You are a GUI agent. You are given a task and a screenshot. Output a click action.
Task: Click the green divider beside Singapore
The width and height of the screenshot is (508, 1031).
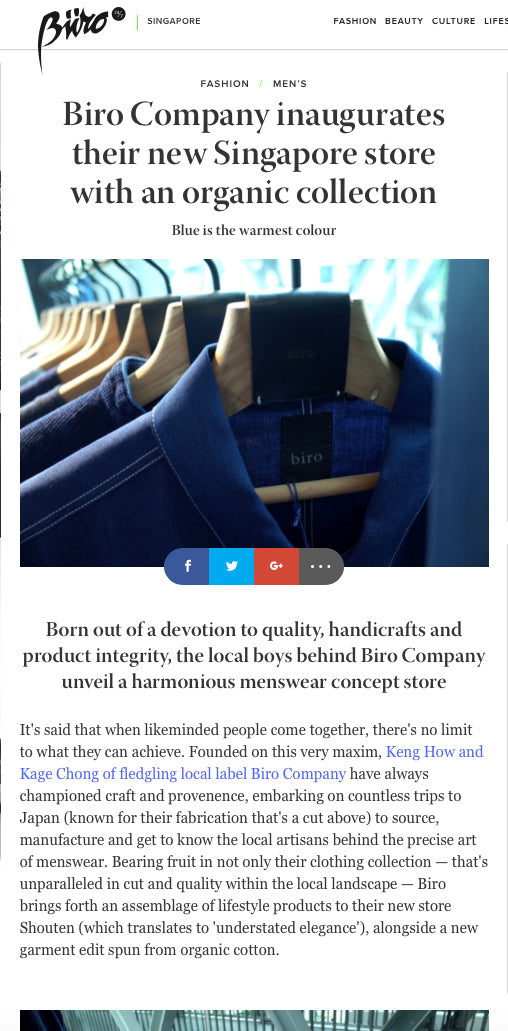click(x=137, y=22)
